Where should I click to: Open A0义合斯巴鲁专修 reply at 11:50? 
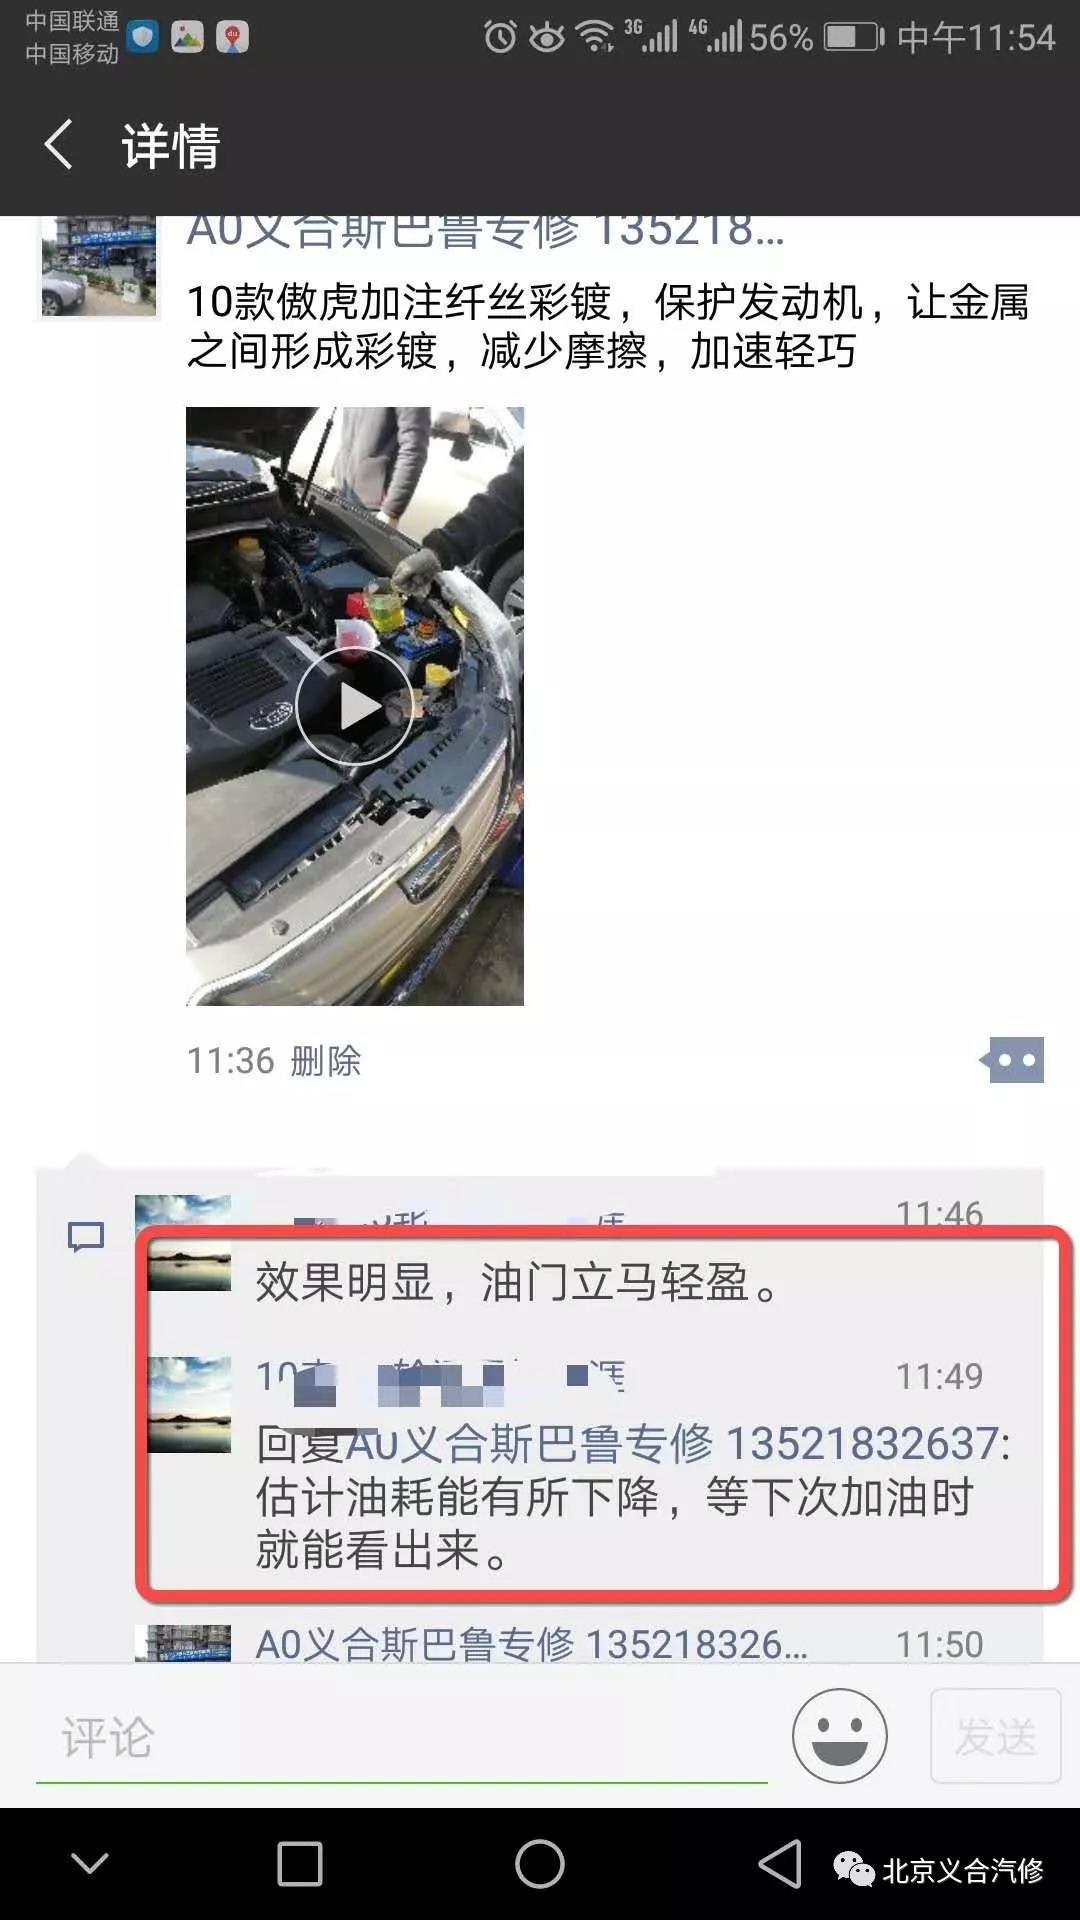pos(530,1644)
